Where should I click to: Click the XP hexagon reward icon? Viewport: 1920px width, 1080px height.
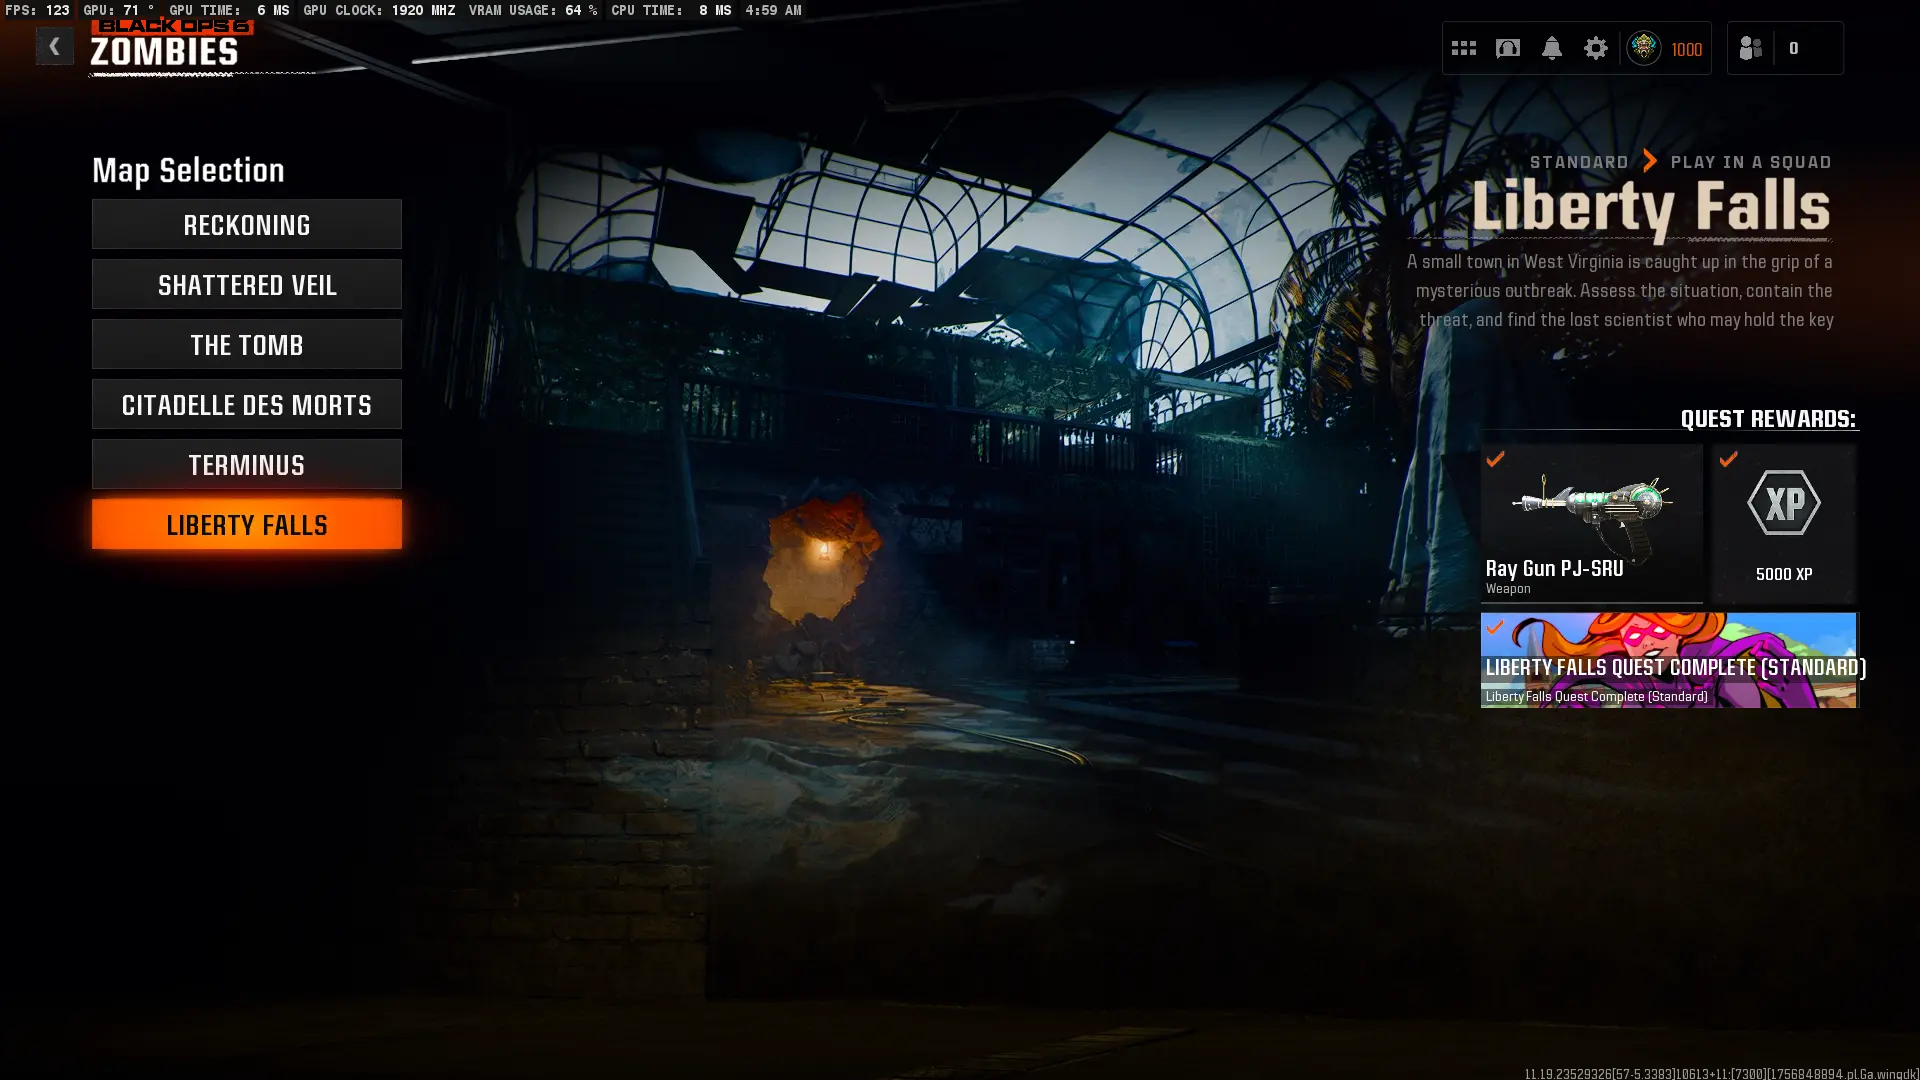click(x=1783, y=503)
